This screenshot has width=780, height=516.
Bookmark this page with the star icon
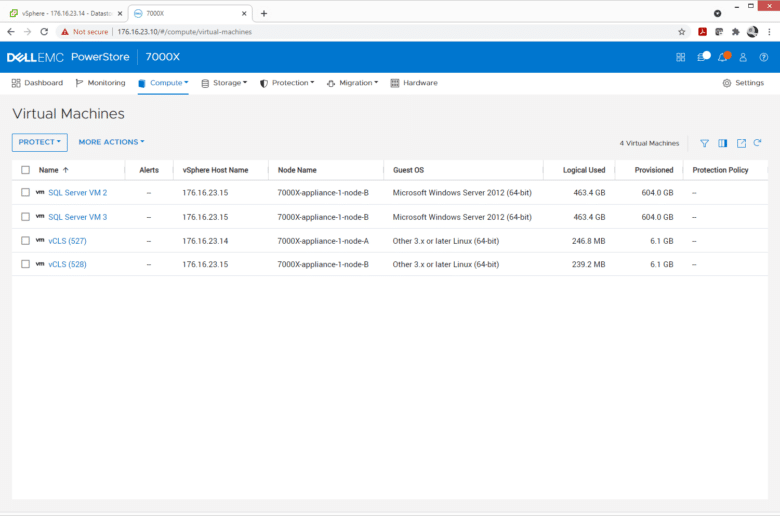point(682,32)
